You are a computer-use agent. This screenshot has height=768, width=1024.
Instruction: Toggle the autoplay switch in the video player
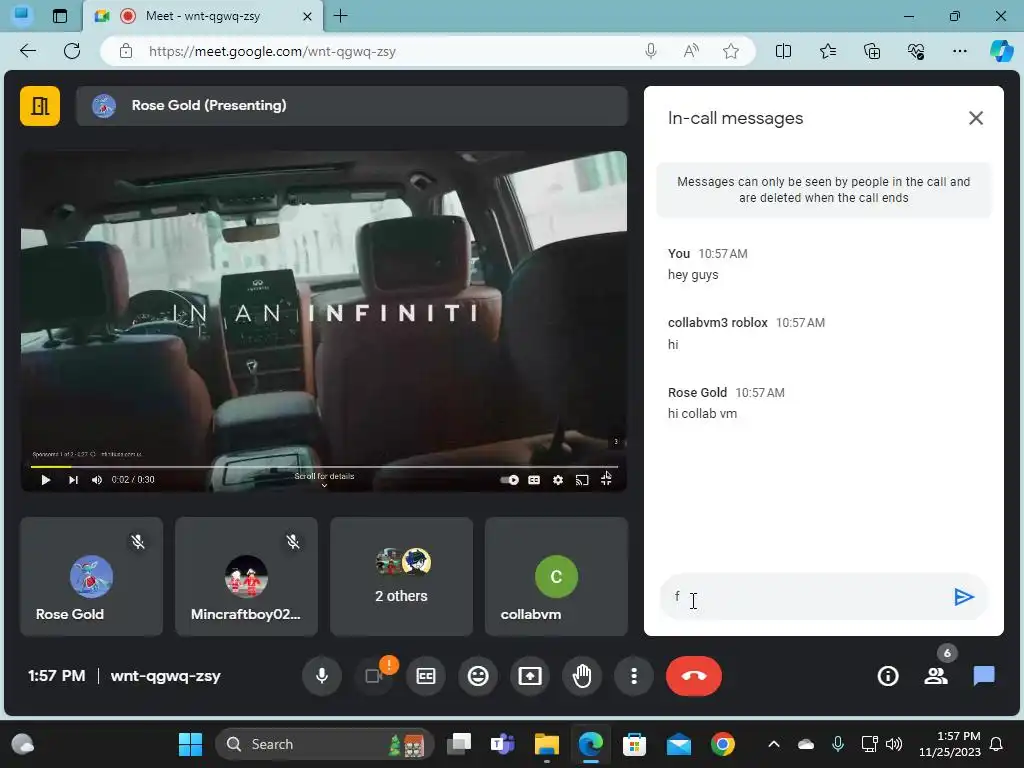[509, 480]
